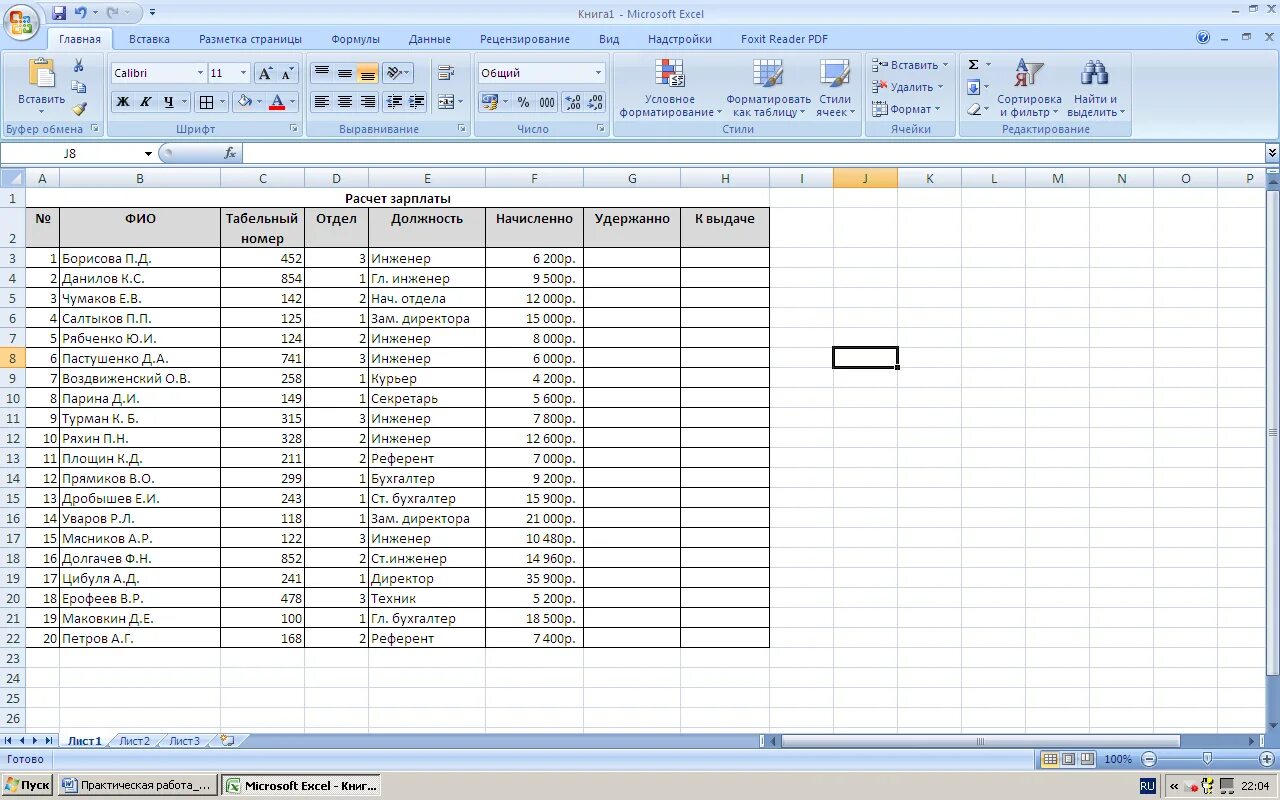Click Формат in Ячейки group
1280x800 pixels.
(x=906, y=109)
